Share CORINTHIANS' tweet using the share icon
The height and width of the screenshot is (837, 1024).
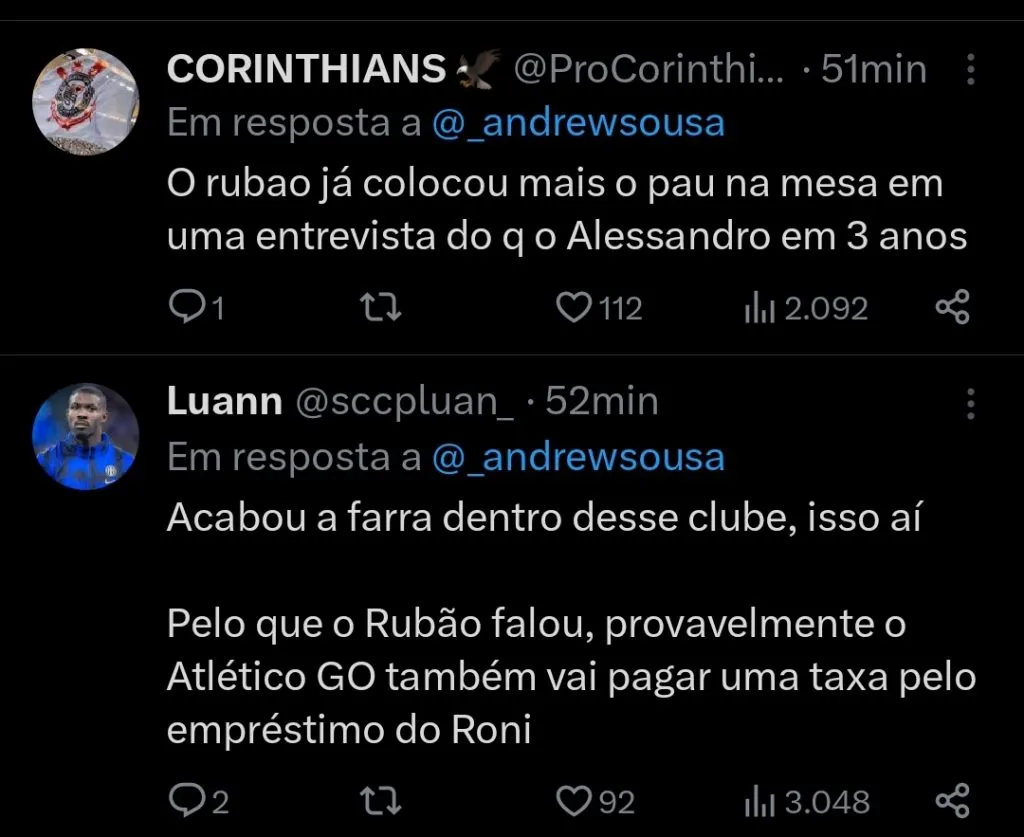(x=953, y=307)
